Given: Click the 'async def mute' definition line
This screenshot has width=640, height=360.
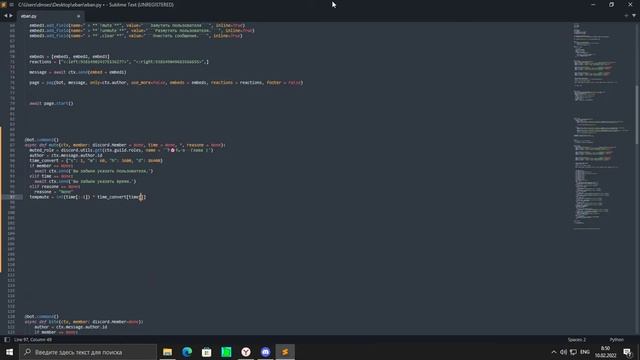Looking at the screenshot, I should [125, 145].
